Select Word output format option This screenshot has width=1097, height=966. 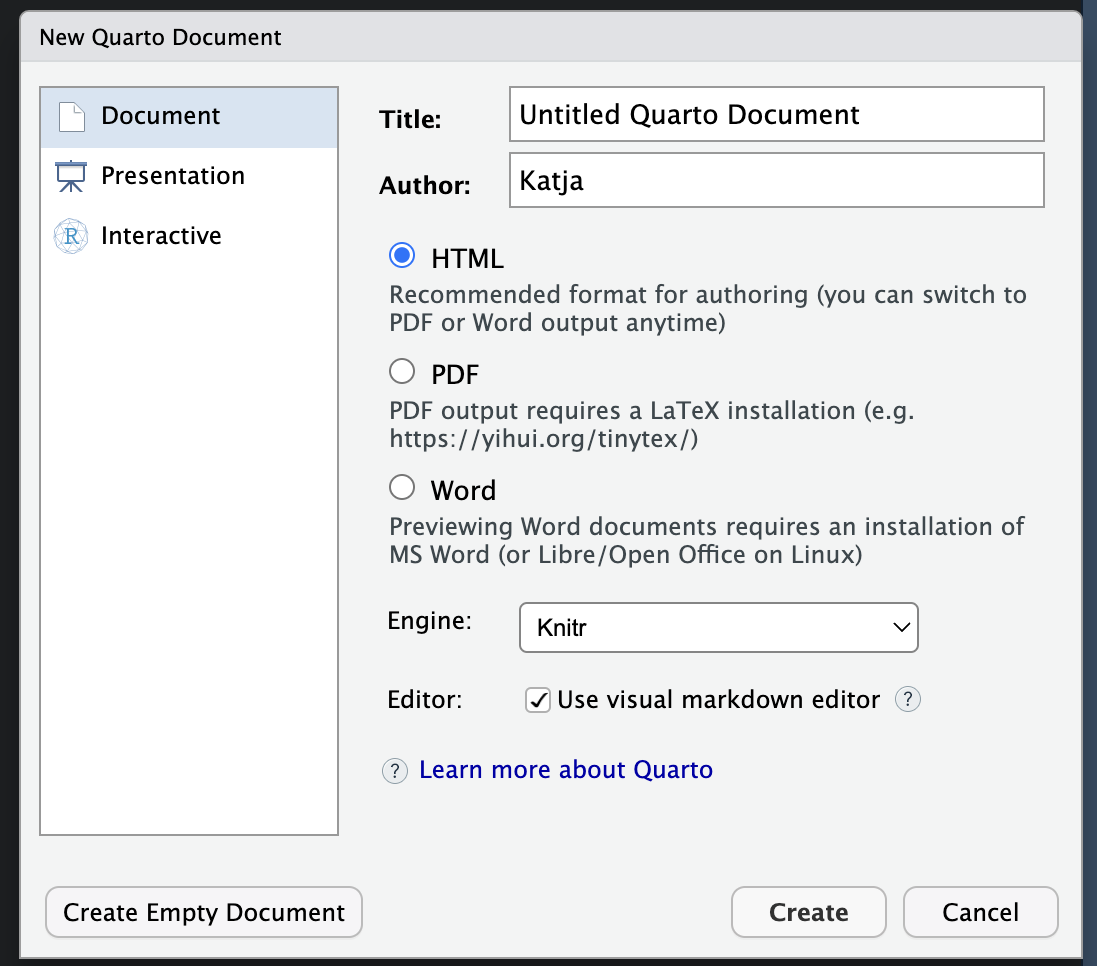402,489
